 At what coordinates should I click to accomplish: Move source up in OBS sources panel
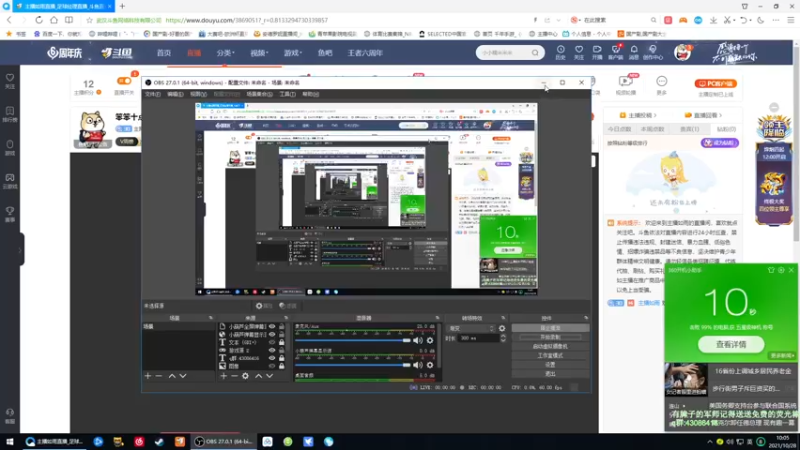pyautogui.click(x=259, y=376)
